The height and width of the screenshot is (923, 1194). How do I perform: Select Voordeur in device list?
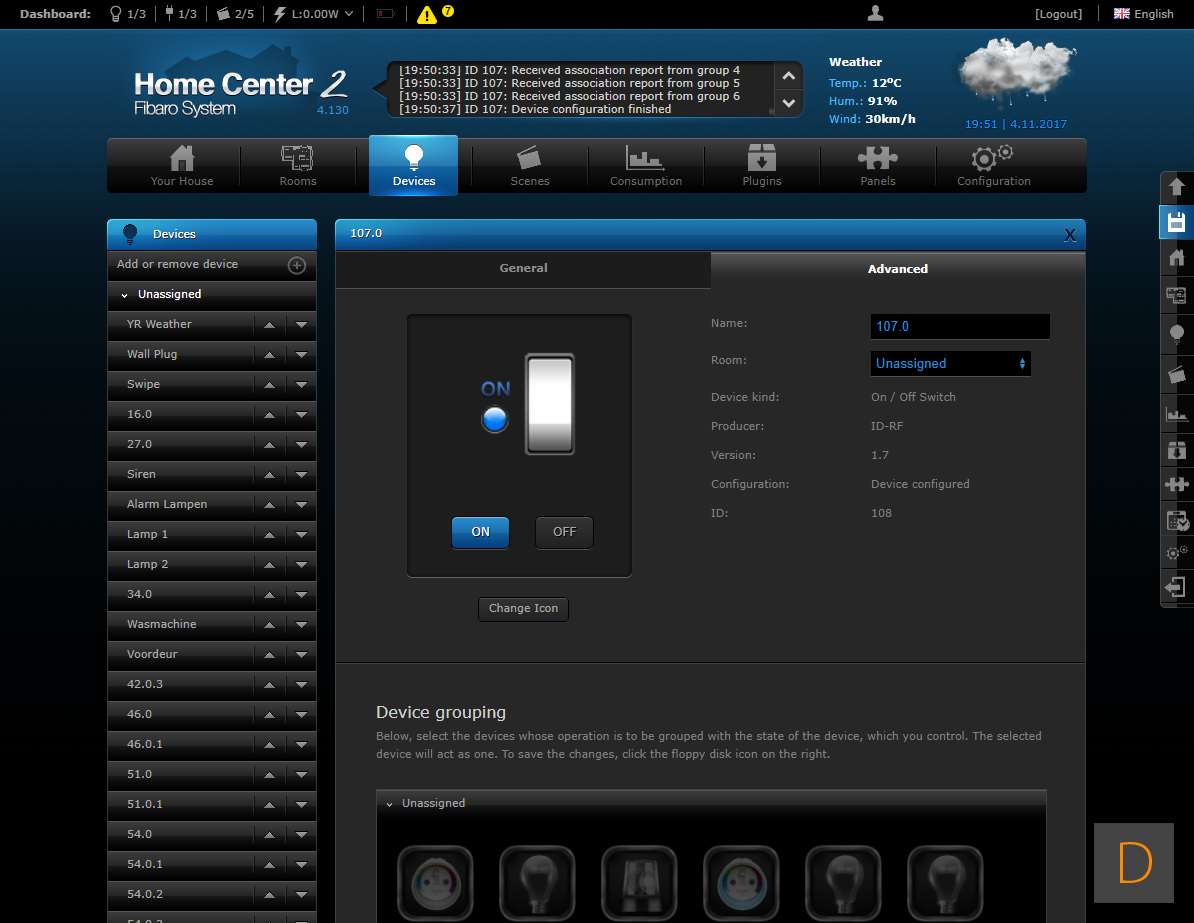[152, 654]
